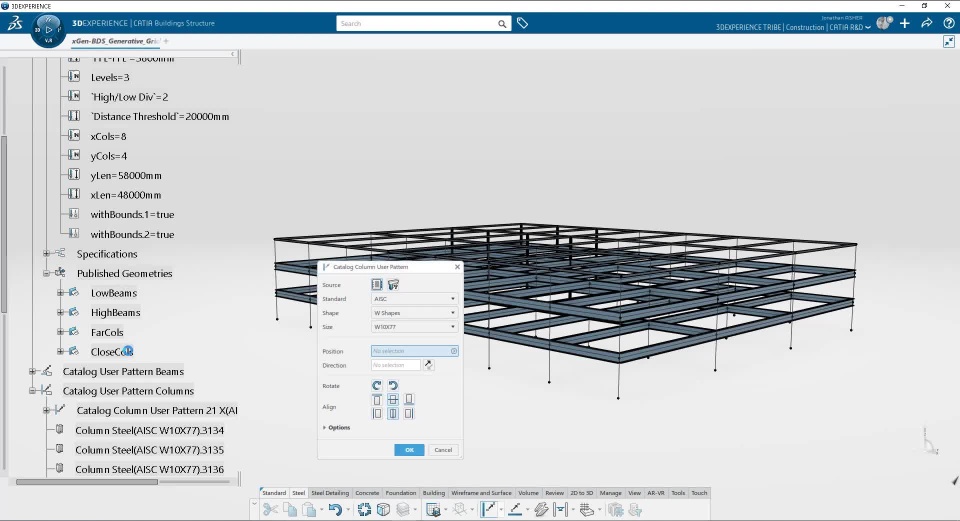Screen dimensions: 960x521
Task: Open the Steel tab
Action: (x=298, y=493)
